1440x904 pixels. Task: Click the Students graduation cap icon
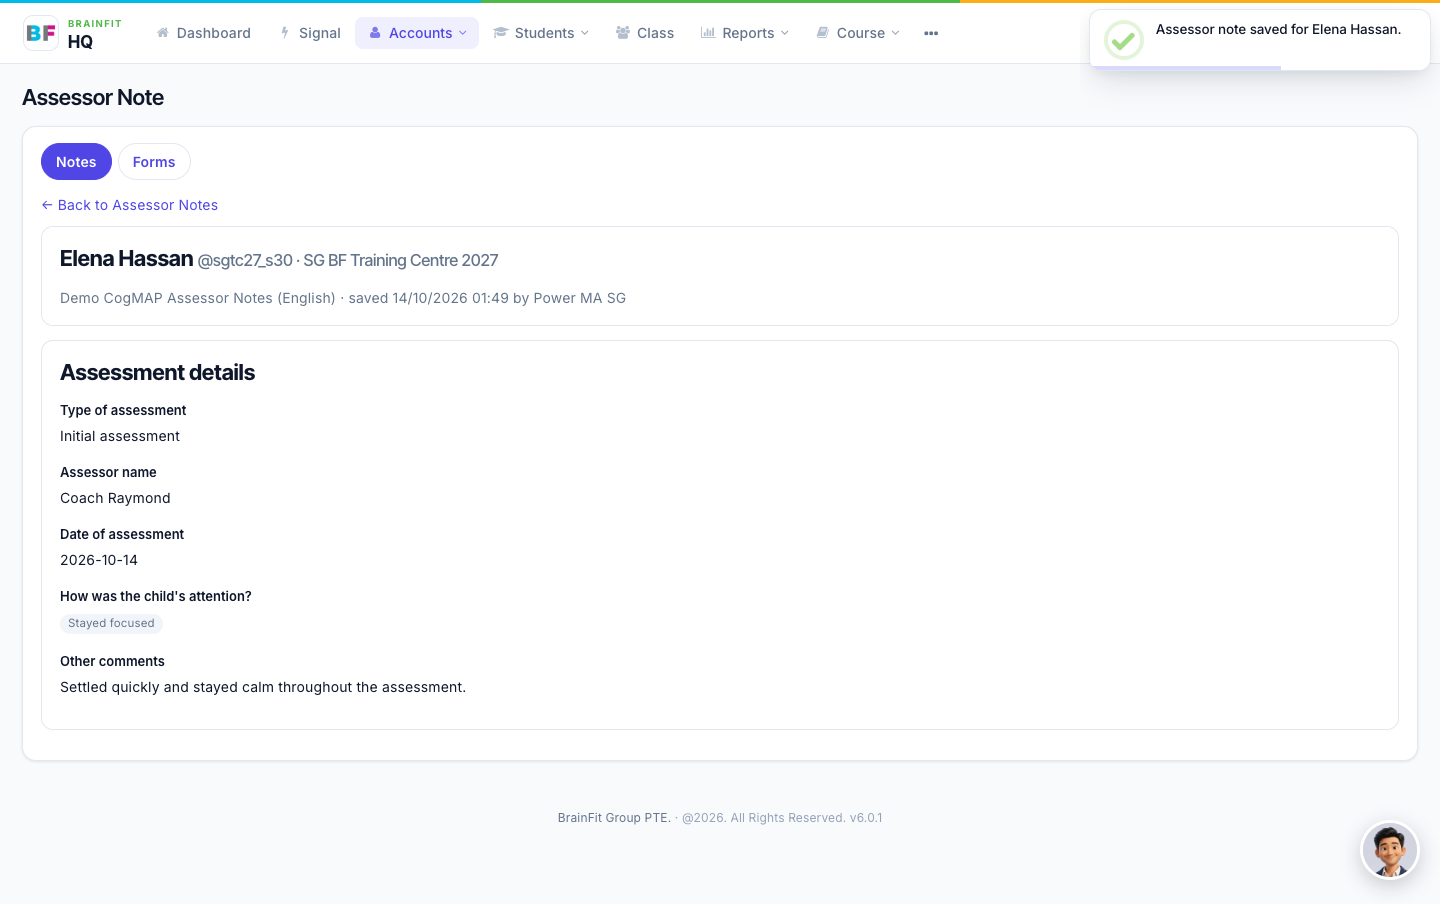coord(501,33)
